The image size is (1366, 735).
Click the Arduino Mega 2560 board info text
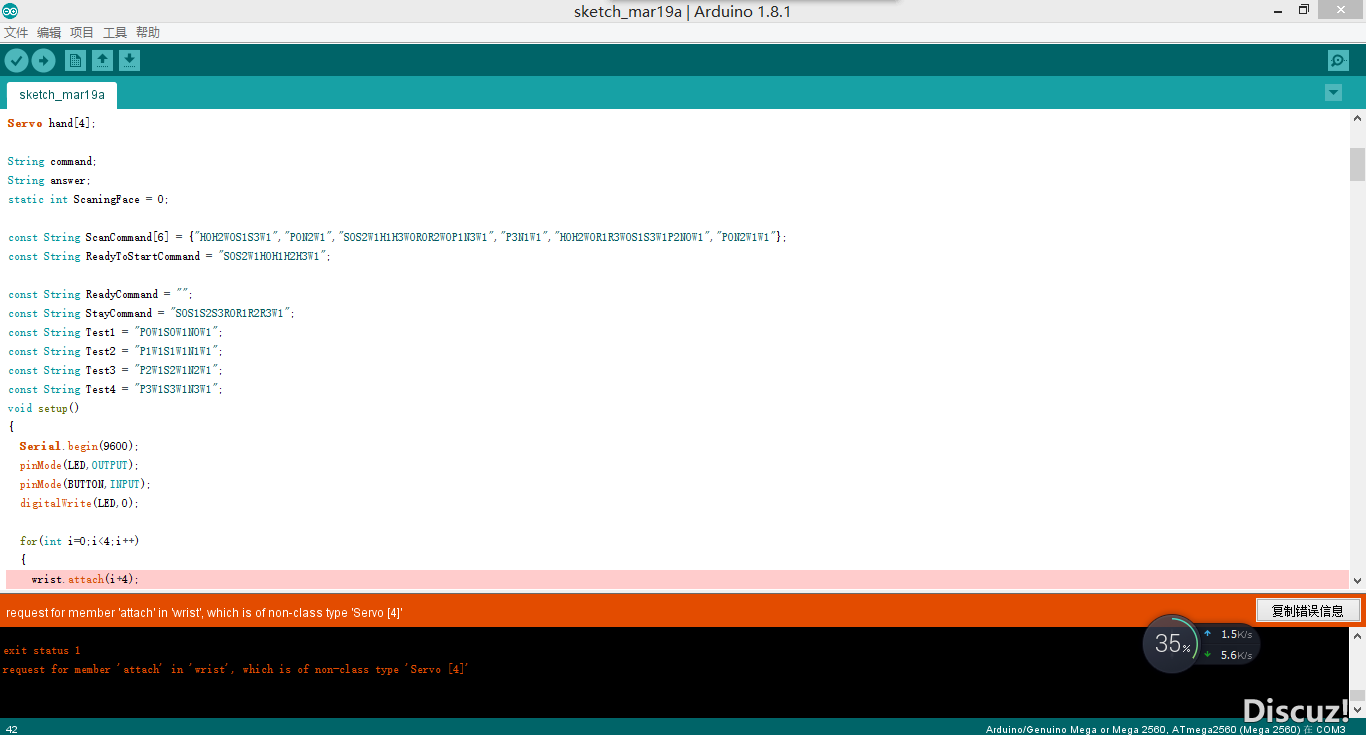point(1166,729)
